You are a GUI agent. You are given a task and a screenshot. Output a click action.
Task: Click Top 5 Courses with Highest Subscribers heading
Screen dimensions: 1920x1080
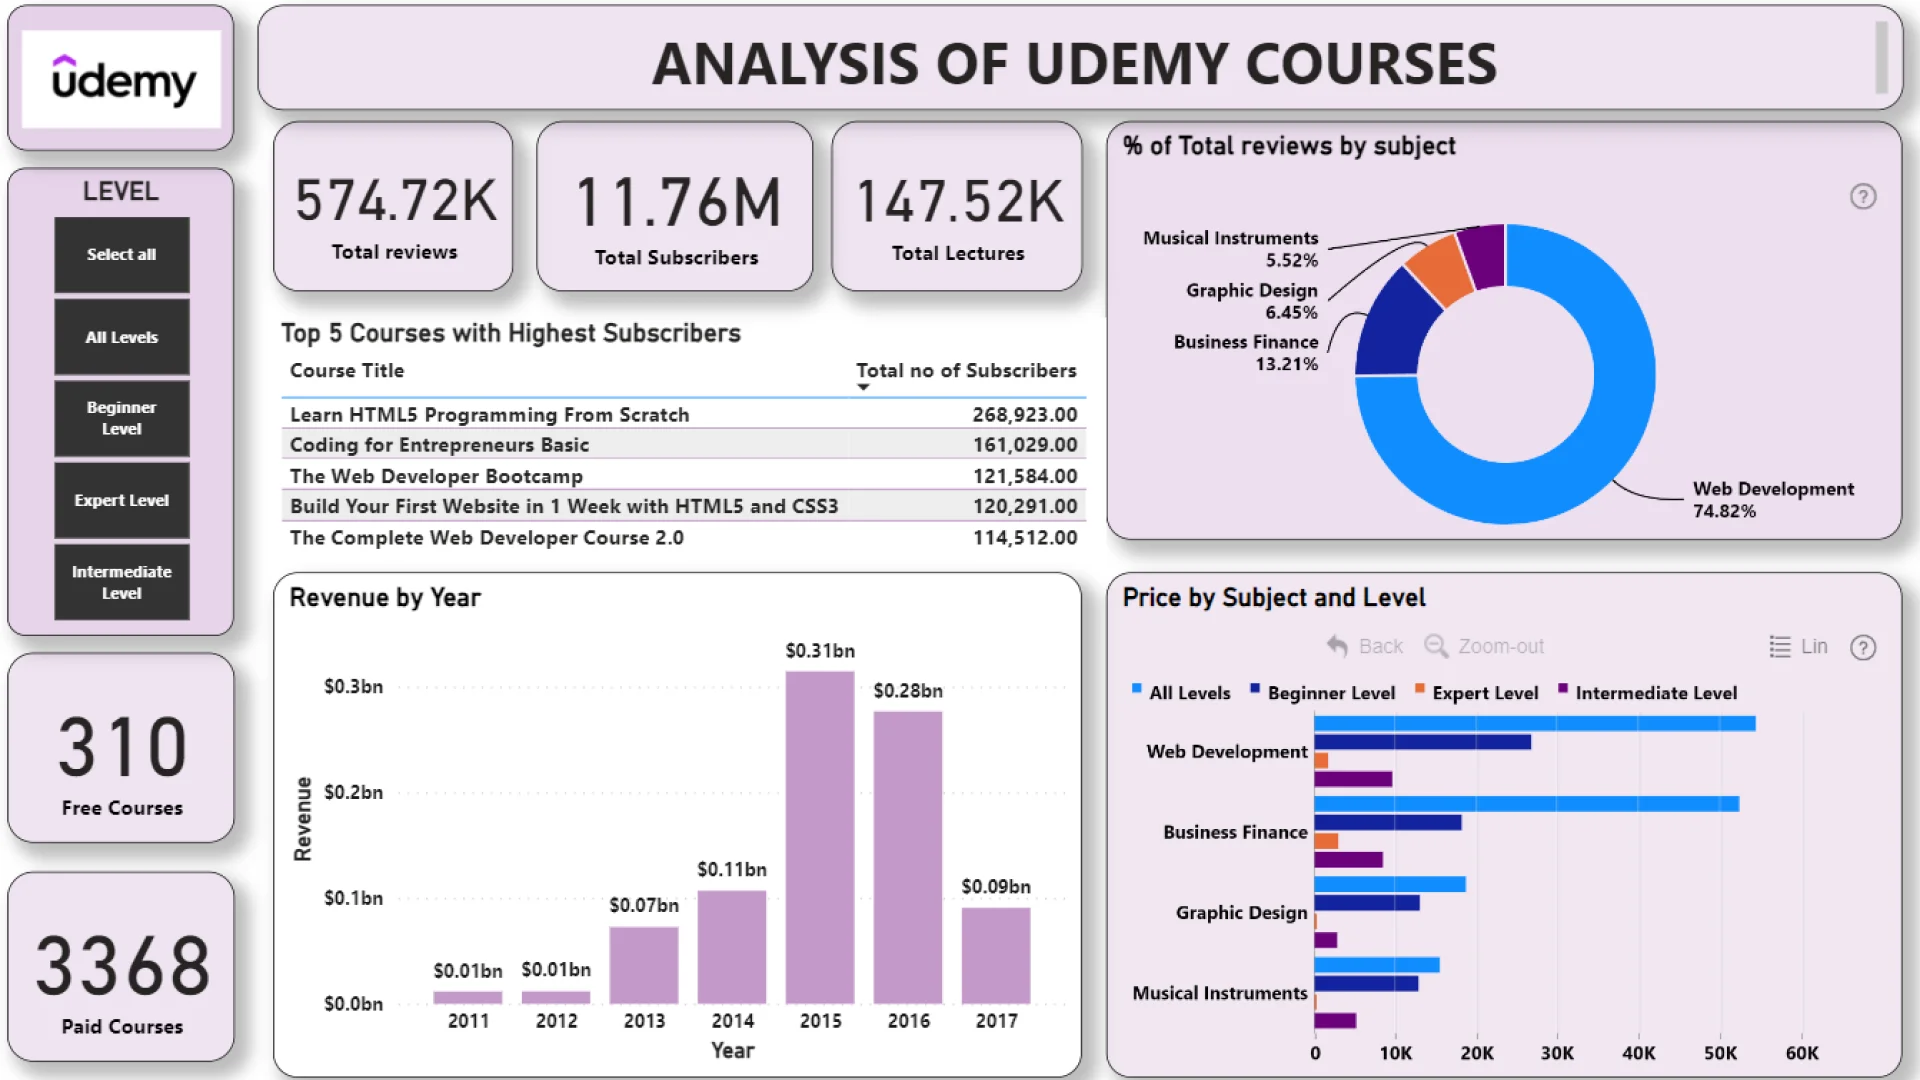(x=511, y=333)
